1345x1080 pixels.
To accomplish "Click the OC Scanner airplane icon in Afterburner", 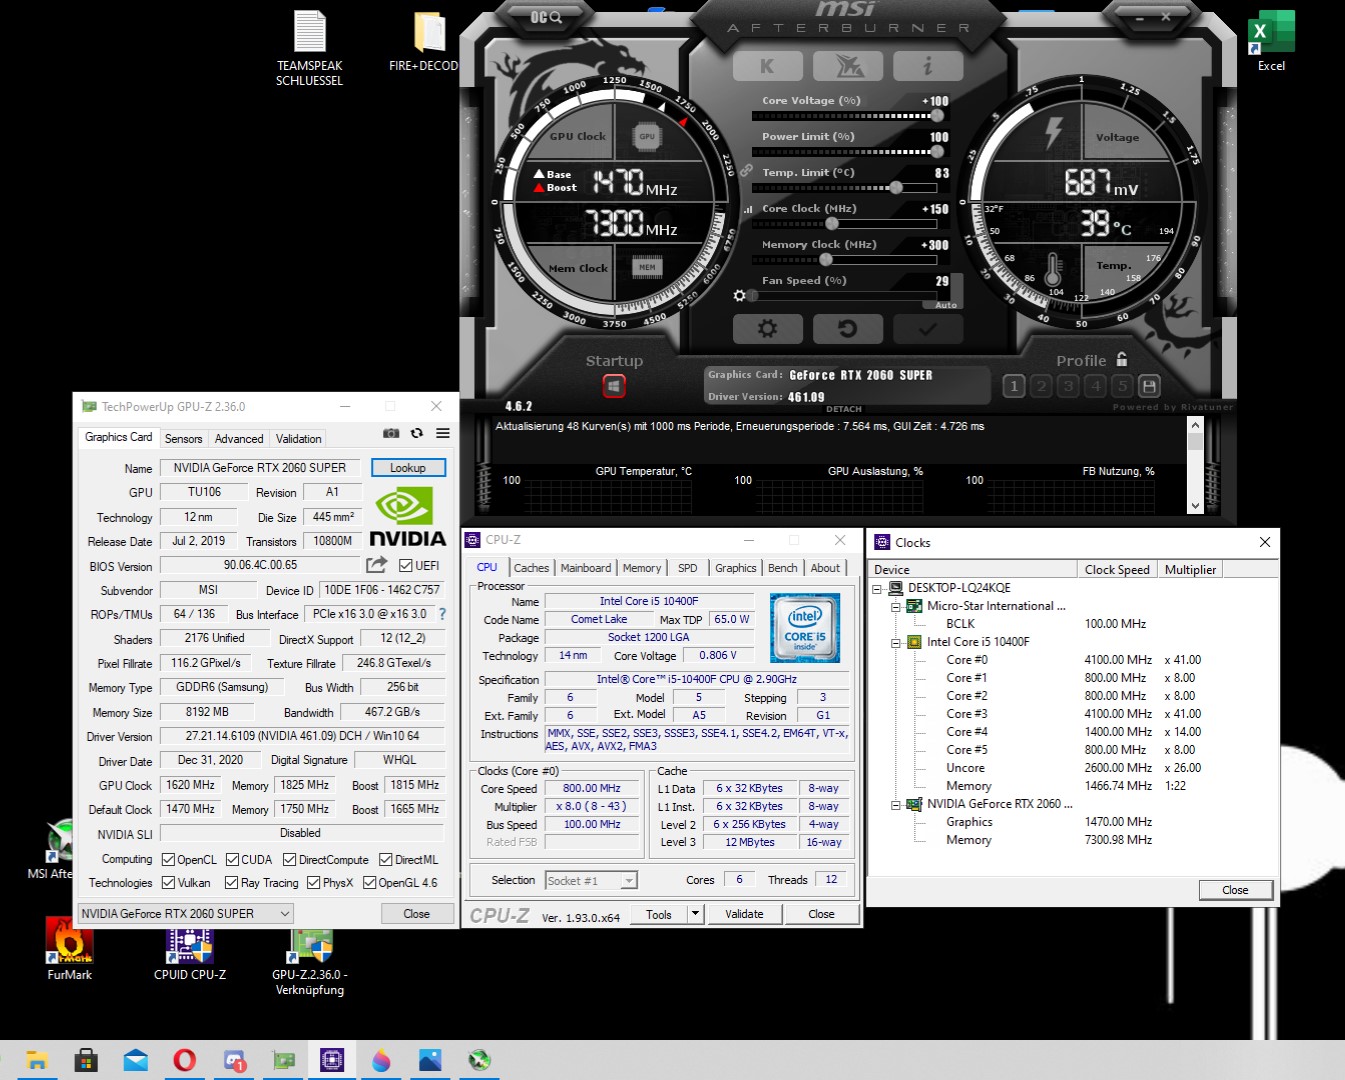I will coord(848,66).
